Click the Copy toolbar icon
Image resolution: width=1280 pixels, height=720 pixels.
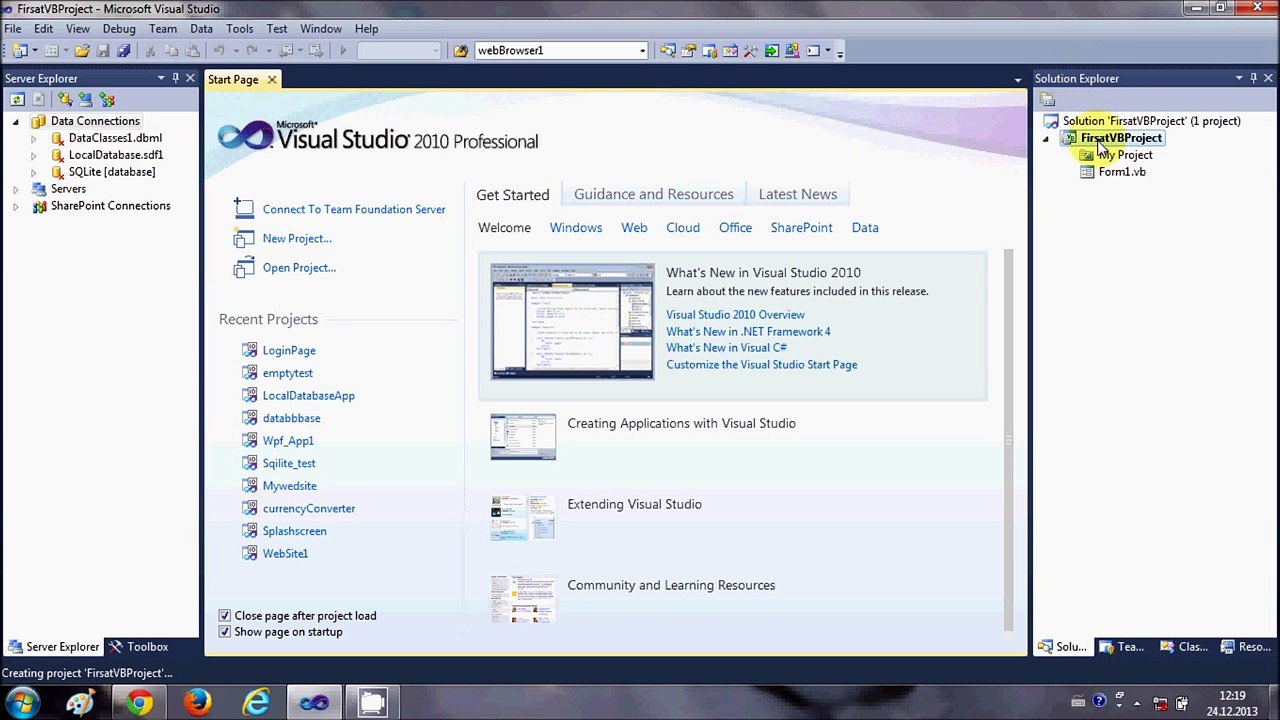tap(171, 50)
